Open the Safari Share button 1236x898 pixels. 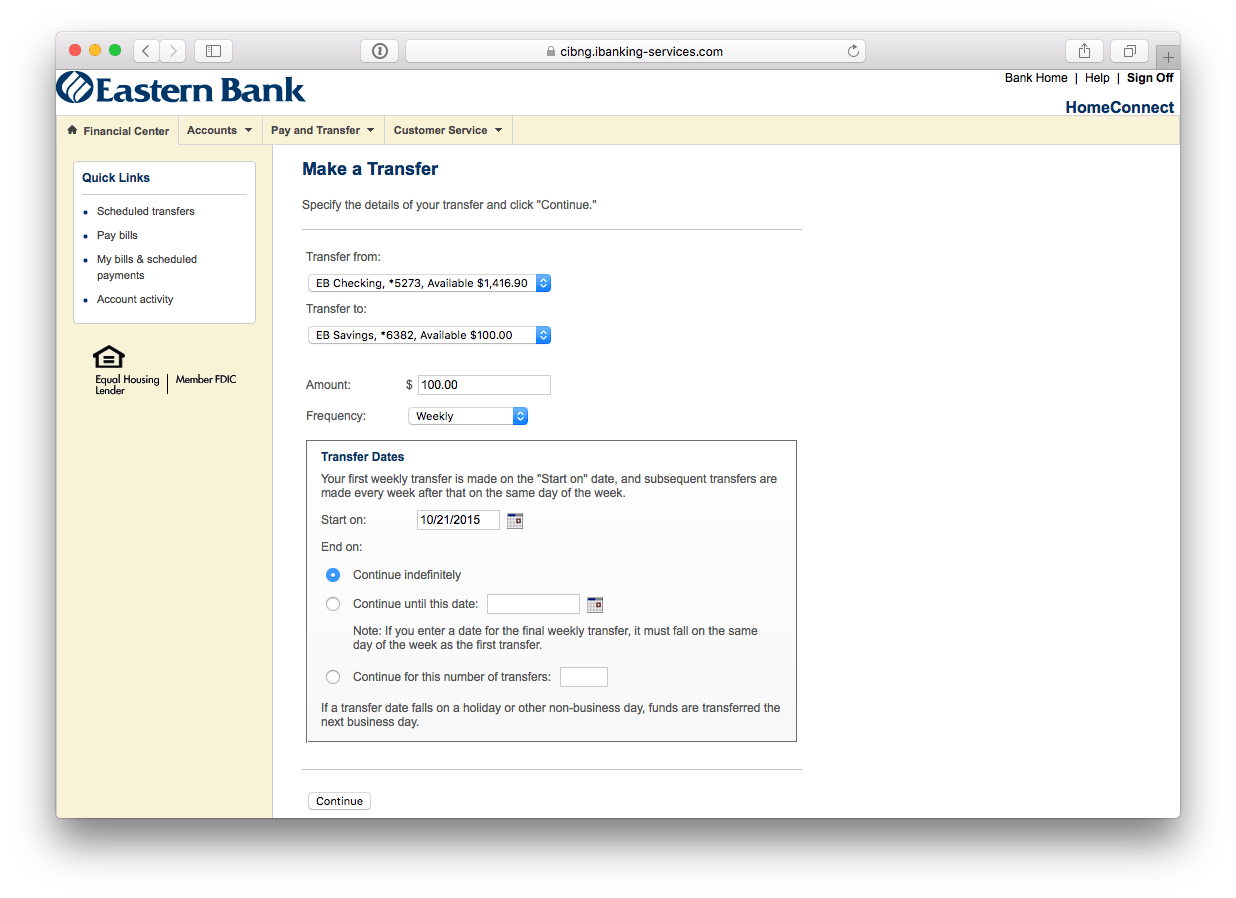pyautogui.click(x=1084, y=51)
